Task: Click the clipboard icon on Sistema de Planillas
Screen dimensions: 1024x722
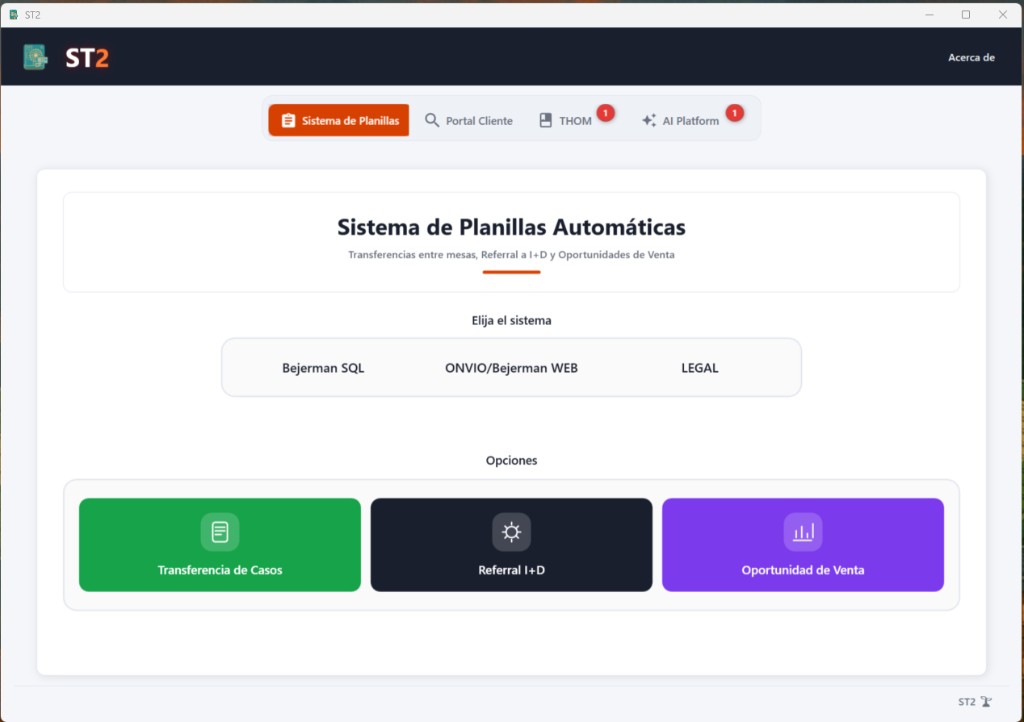Action: [x=288, y=121]
